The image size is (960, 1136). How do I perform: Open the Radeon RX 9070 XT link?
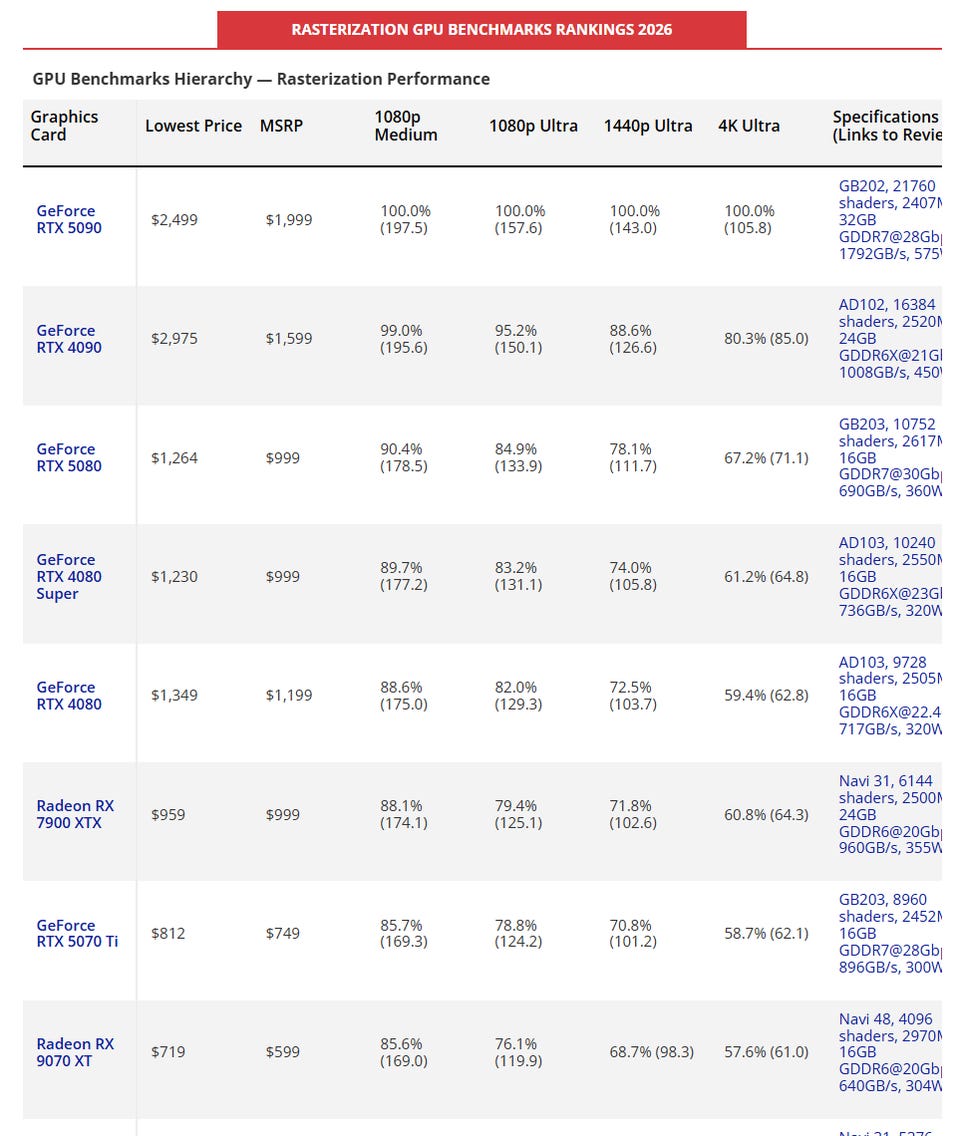coord(75,1052)
